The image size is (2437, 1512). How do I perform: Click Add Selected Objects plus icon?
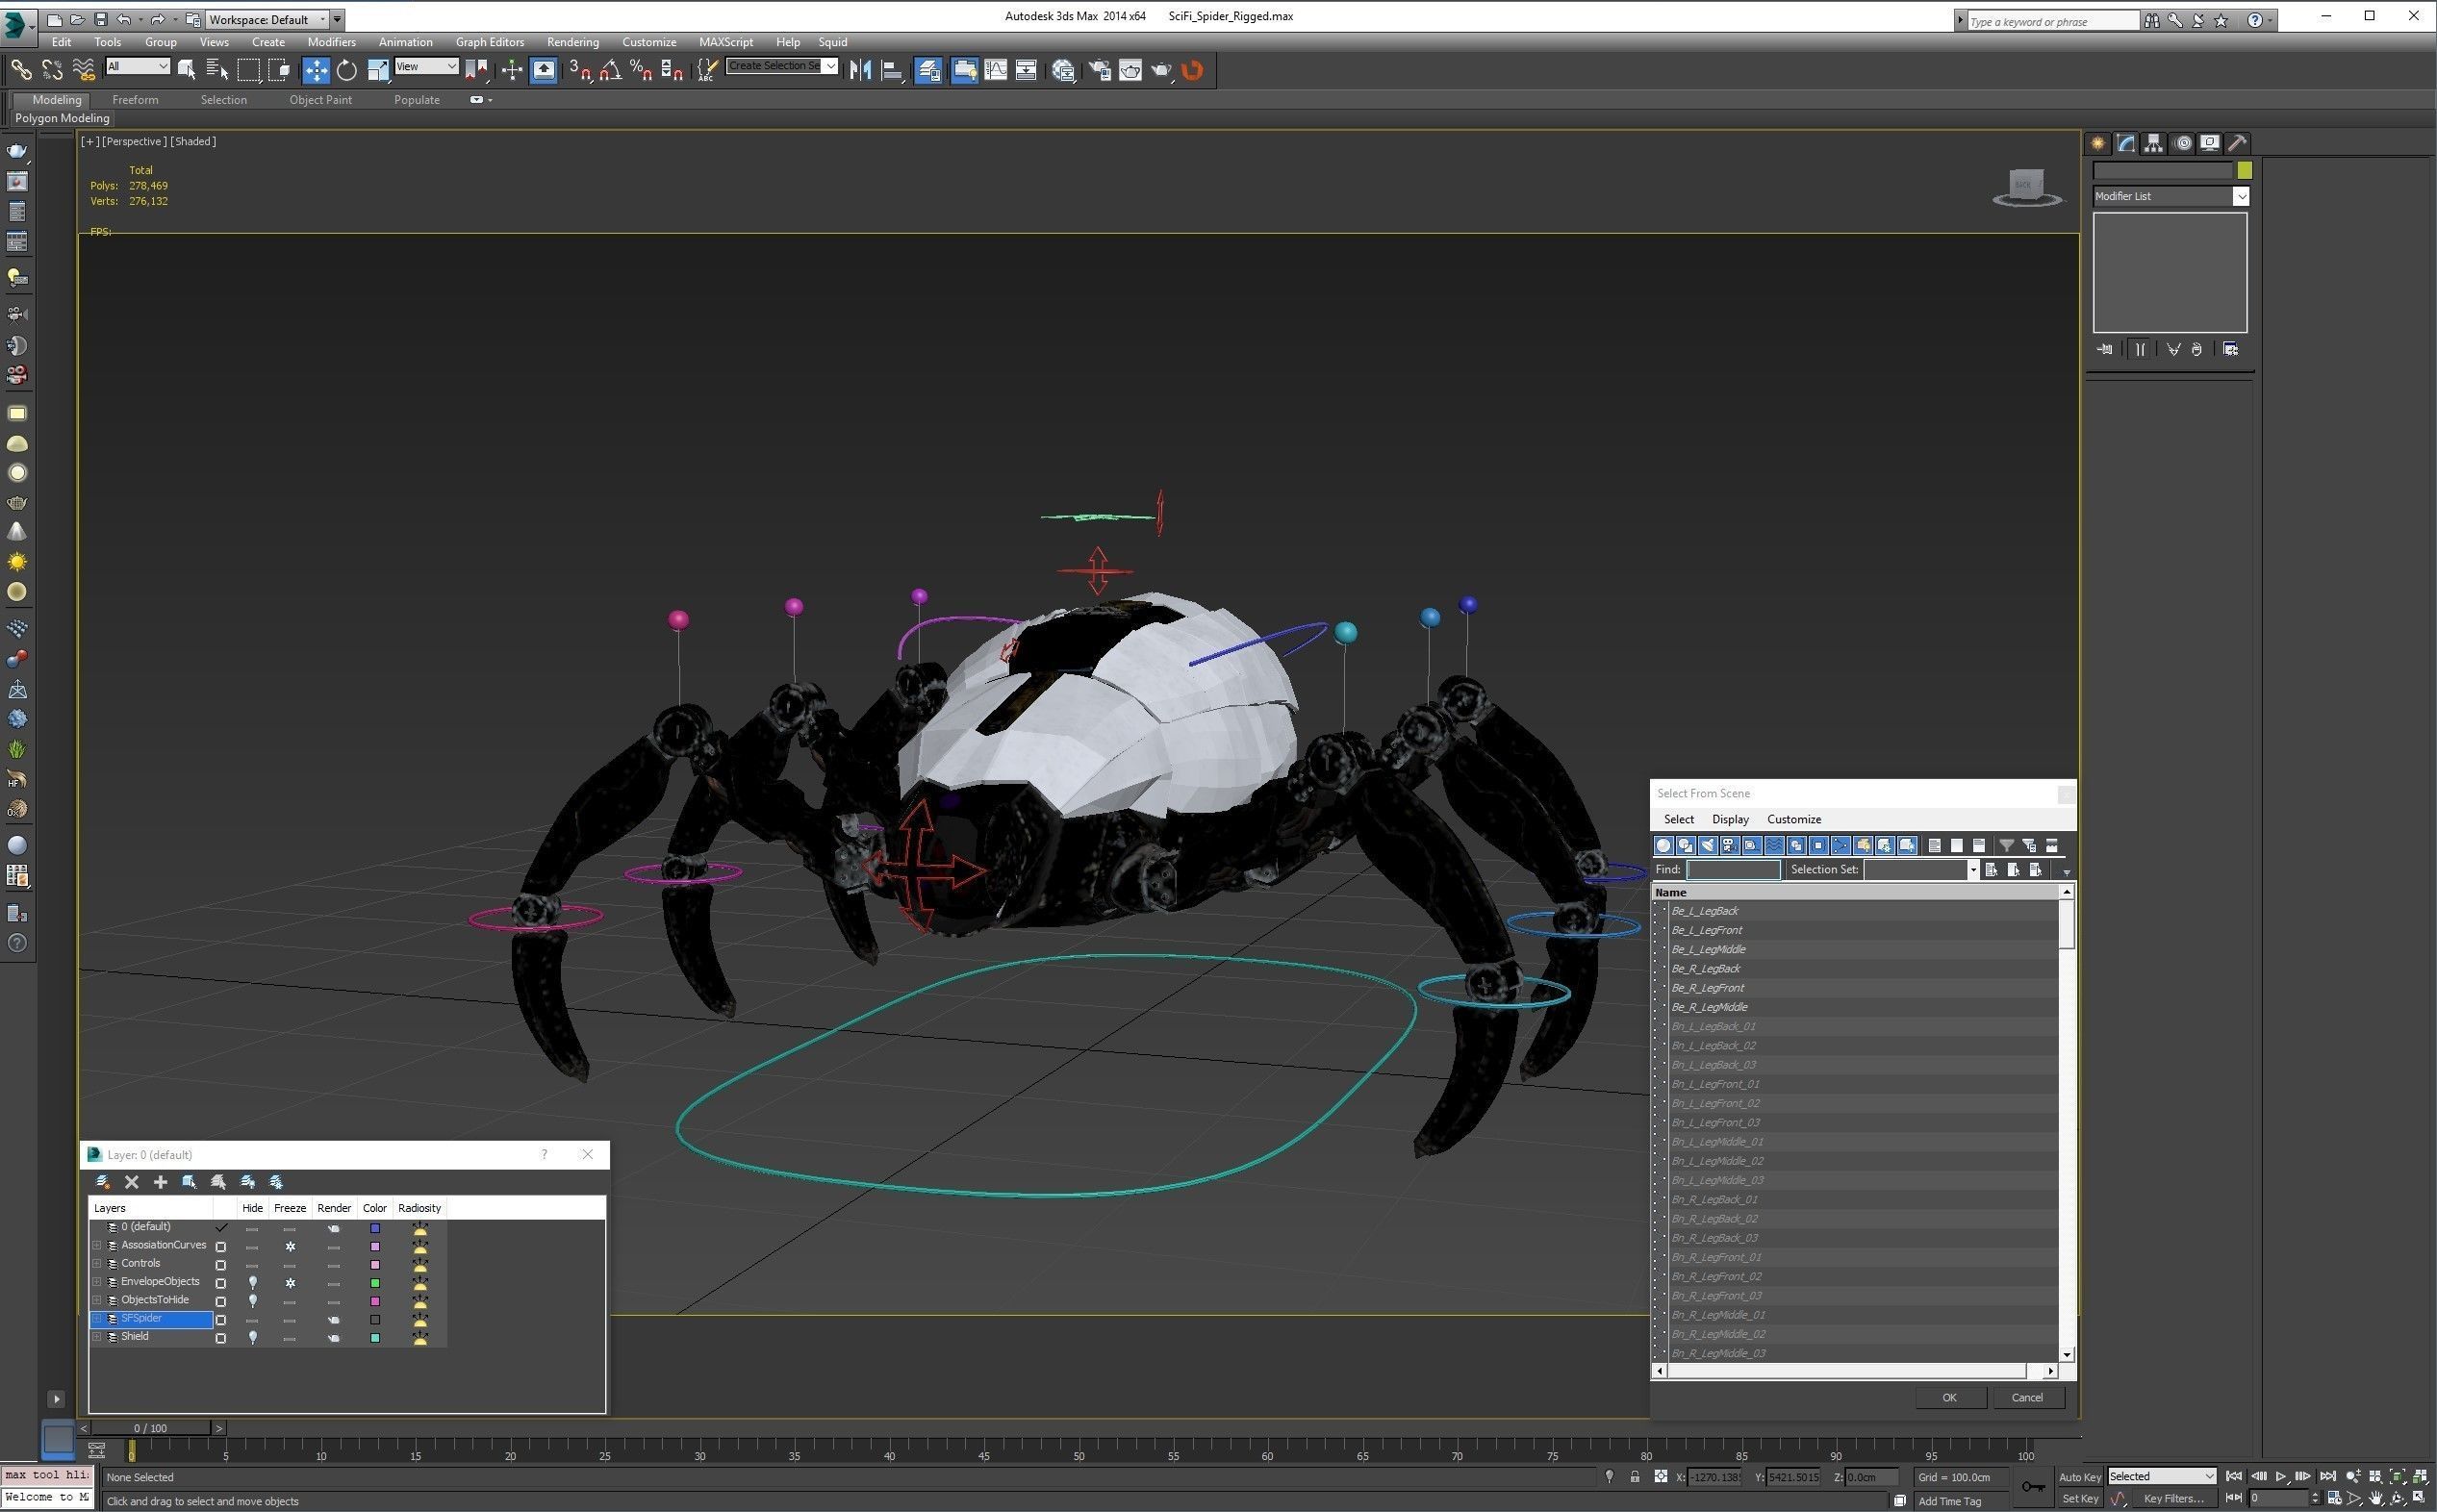click(x=160, y=1182)
